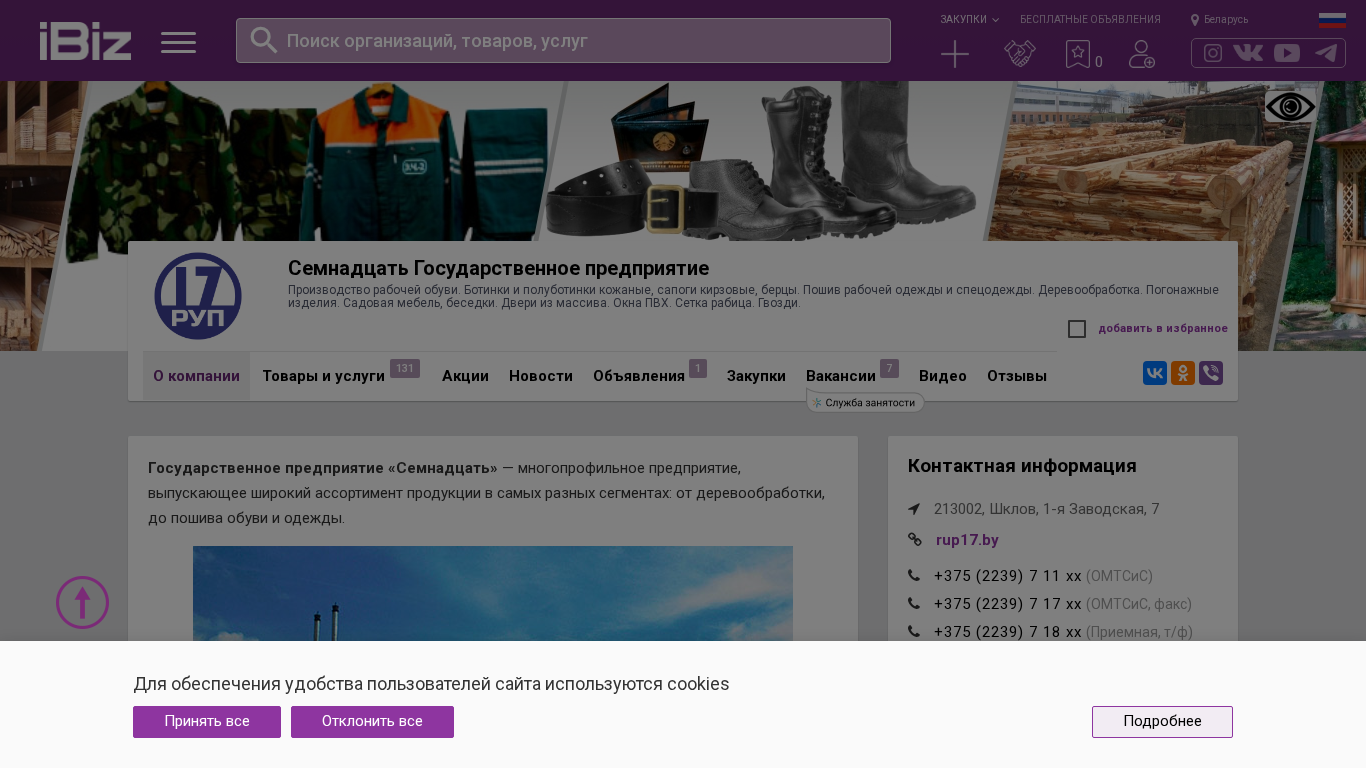Share the page via Viber

point(1211,374)
